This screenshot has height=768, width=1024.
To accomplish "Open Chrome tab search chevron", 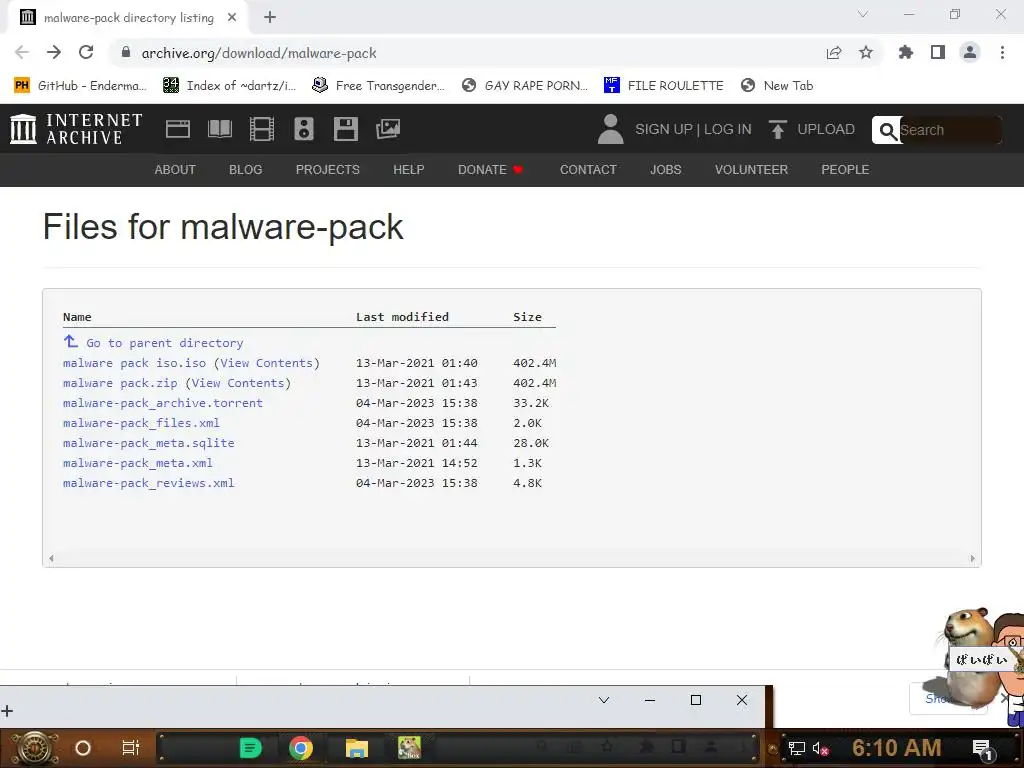I will click(x=863, y=14).
